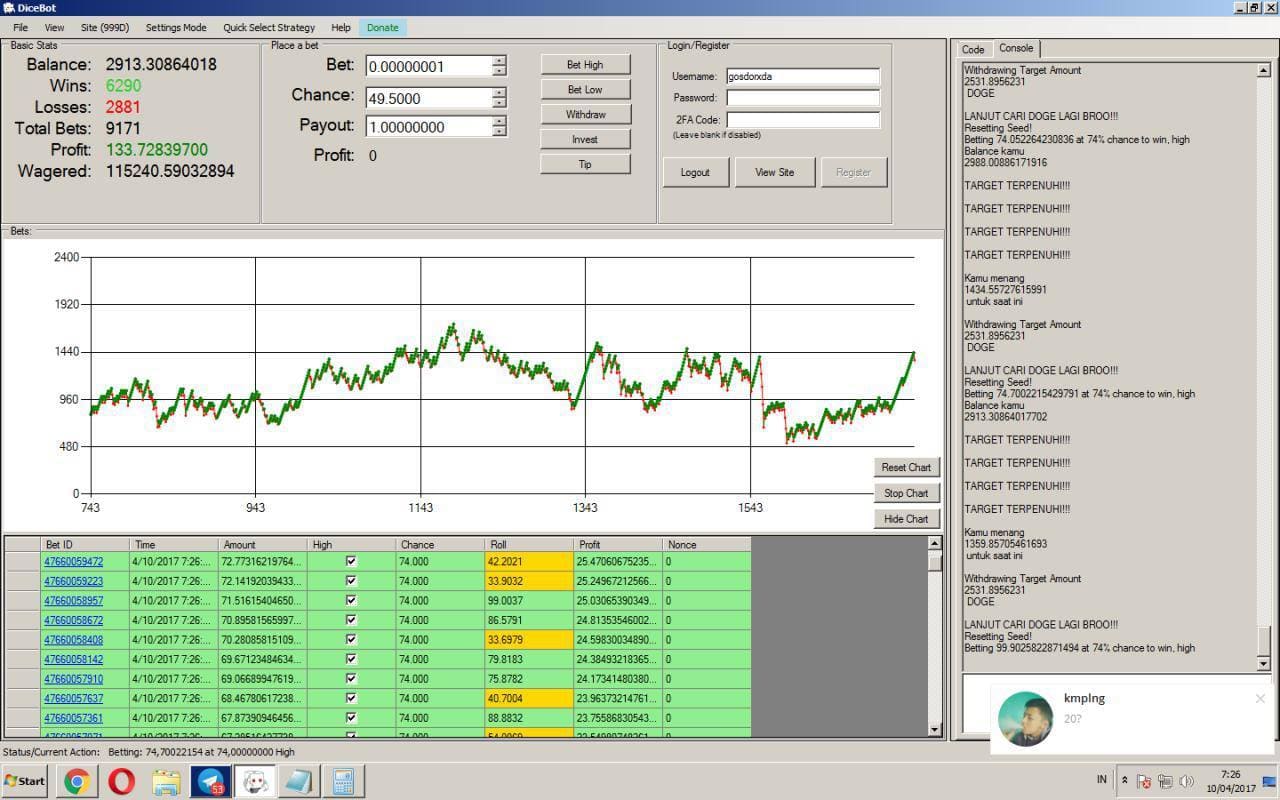The width and height of the screenshot is (1280, 800).
Task: Click the console scrollbar up arrow
Action: point(1263,71)
